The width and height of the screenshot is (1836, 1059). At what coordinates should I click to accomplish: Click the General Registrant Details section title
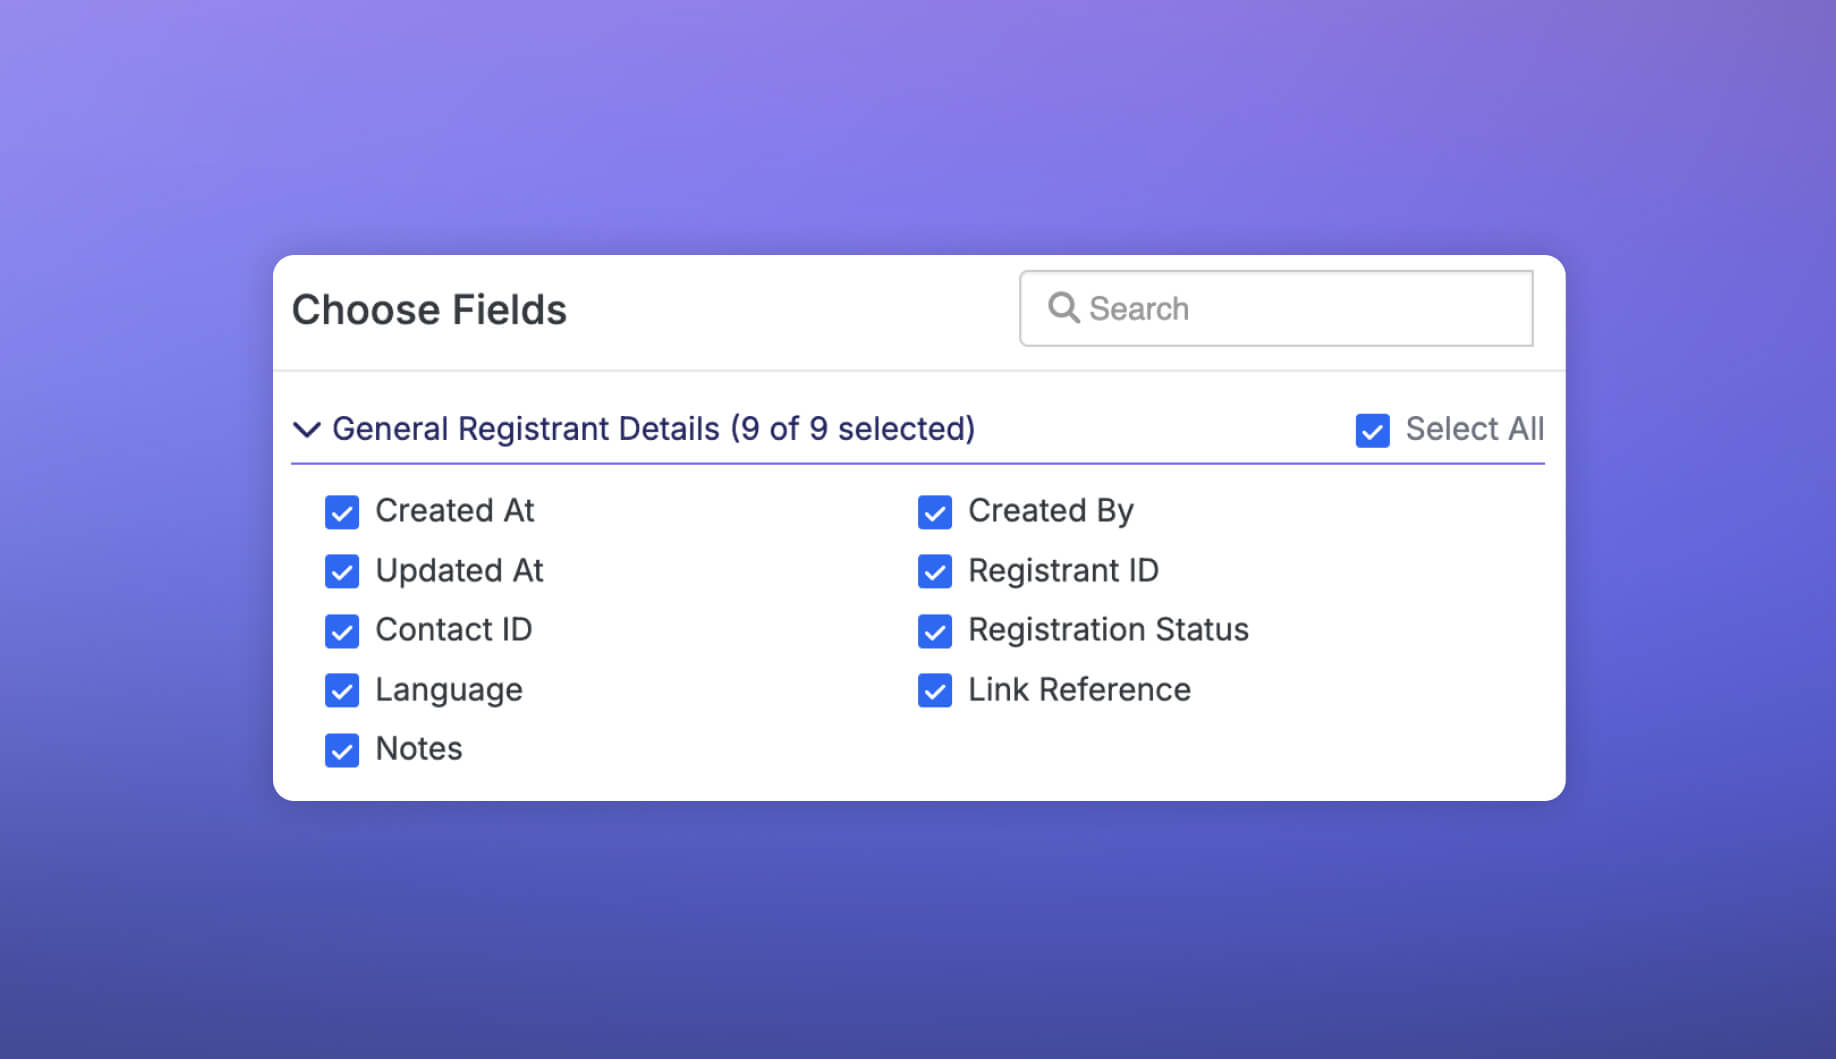(653, 429)
